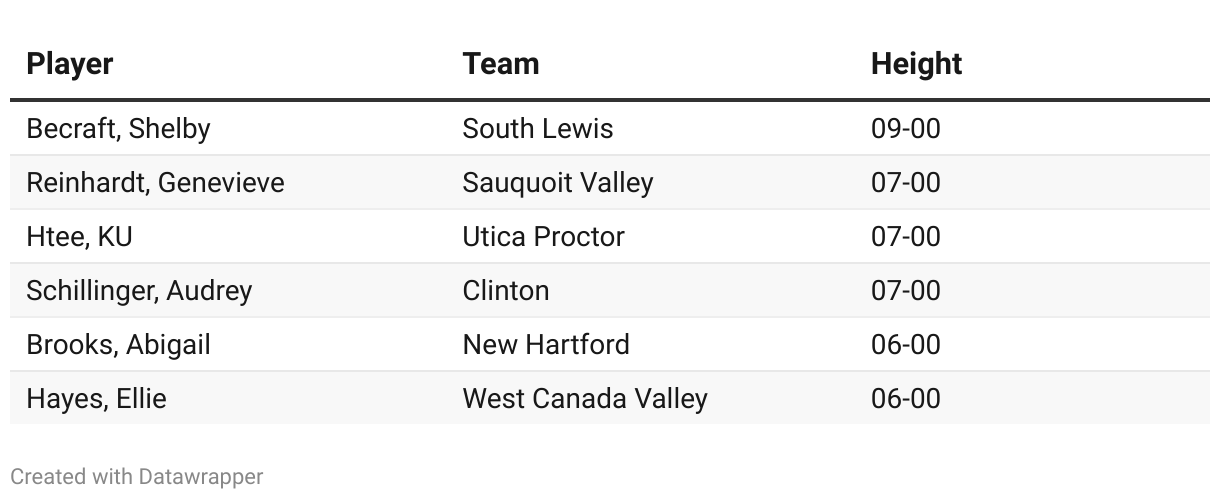The height and width of the screenshot is (500, 1220).
Task: Click the New Hartford team cell
Action: tap(546, 345)
